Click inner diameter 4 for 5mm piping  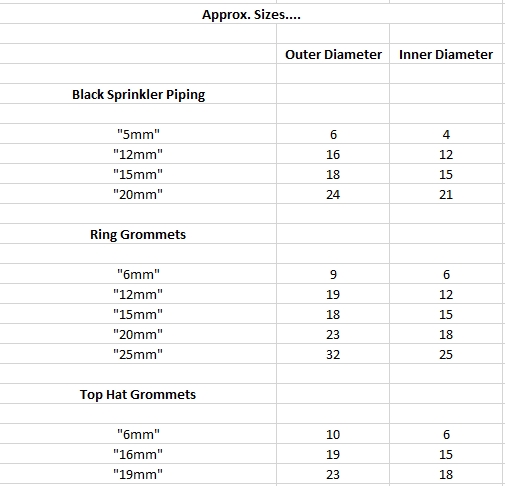[x=446, y=134]
